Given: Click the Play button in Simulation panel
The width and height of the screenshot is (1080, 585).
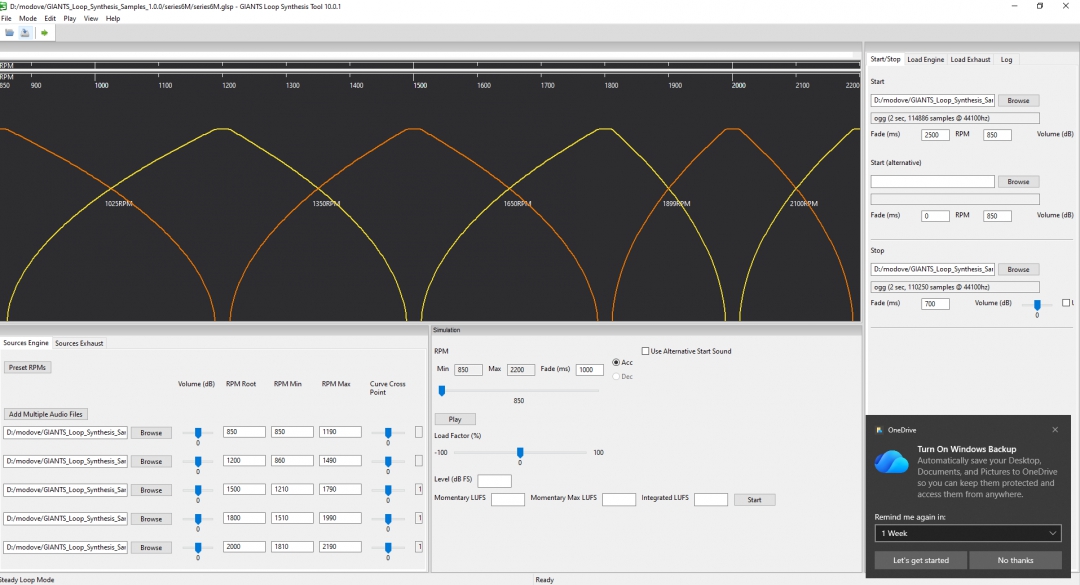Looking at the screenshot, I should click(455, 419).
